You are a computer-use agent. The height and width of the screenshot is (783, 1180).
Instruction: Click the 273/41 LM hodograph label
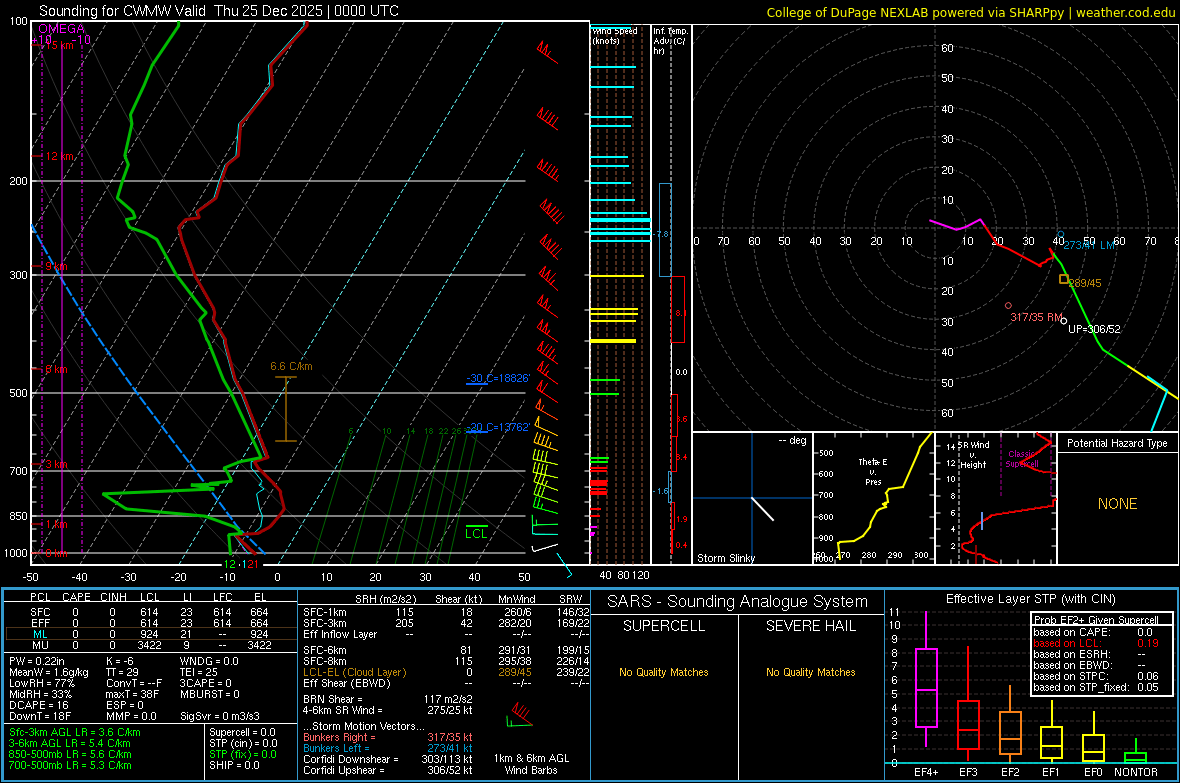click(x=1089, y=245)
